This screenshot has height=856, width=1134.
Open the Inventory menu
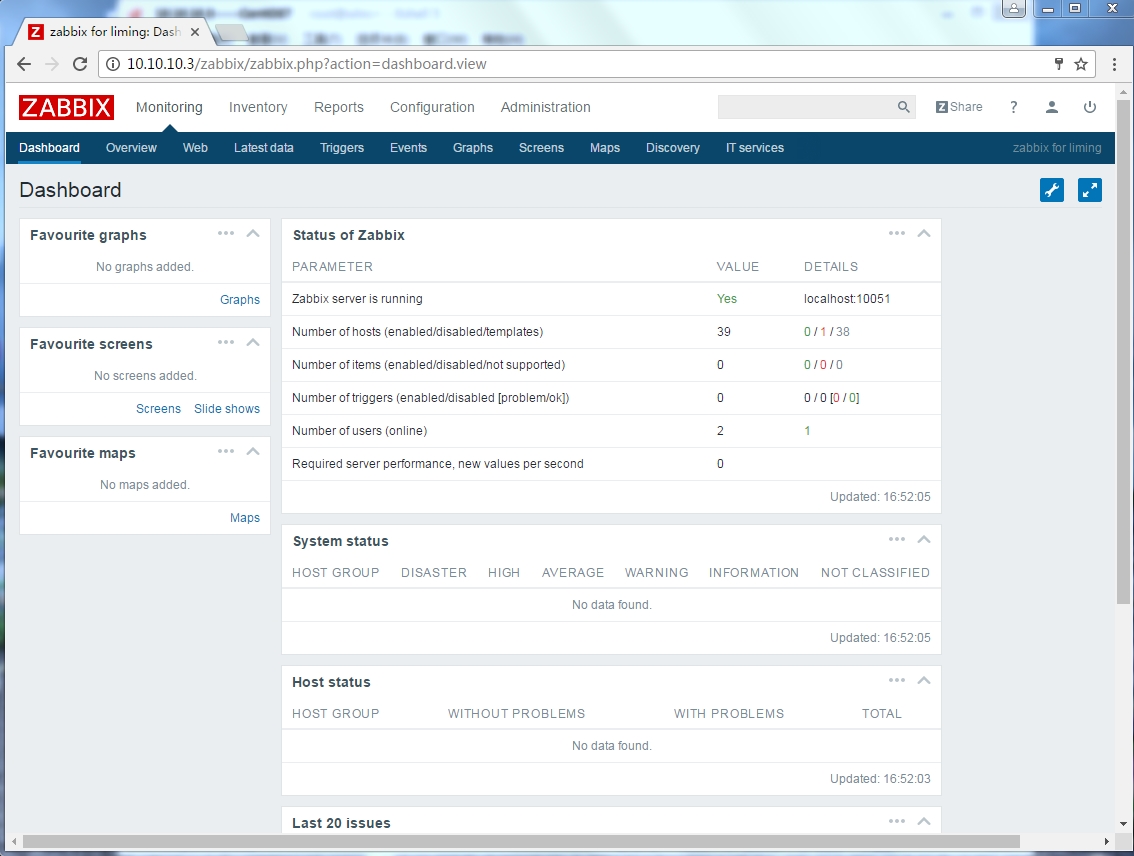click(258, 107)
